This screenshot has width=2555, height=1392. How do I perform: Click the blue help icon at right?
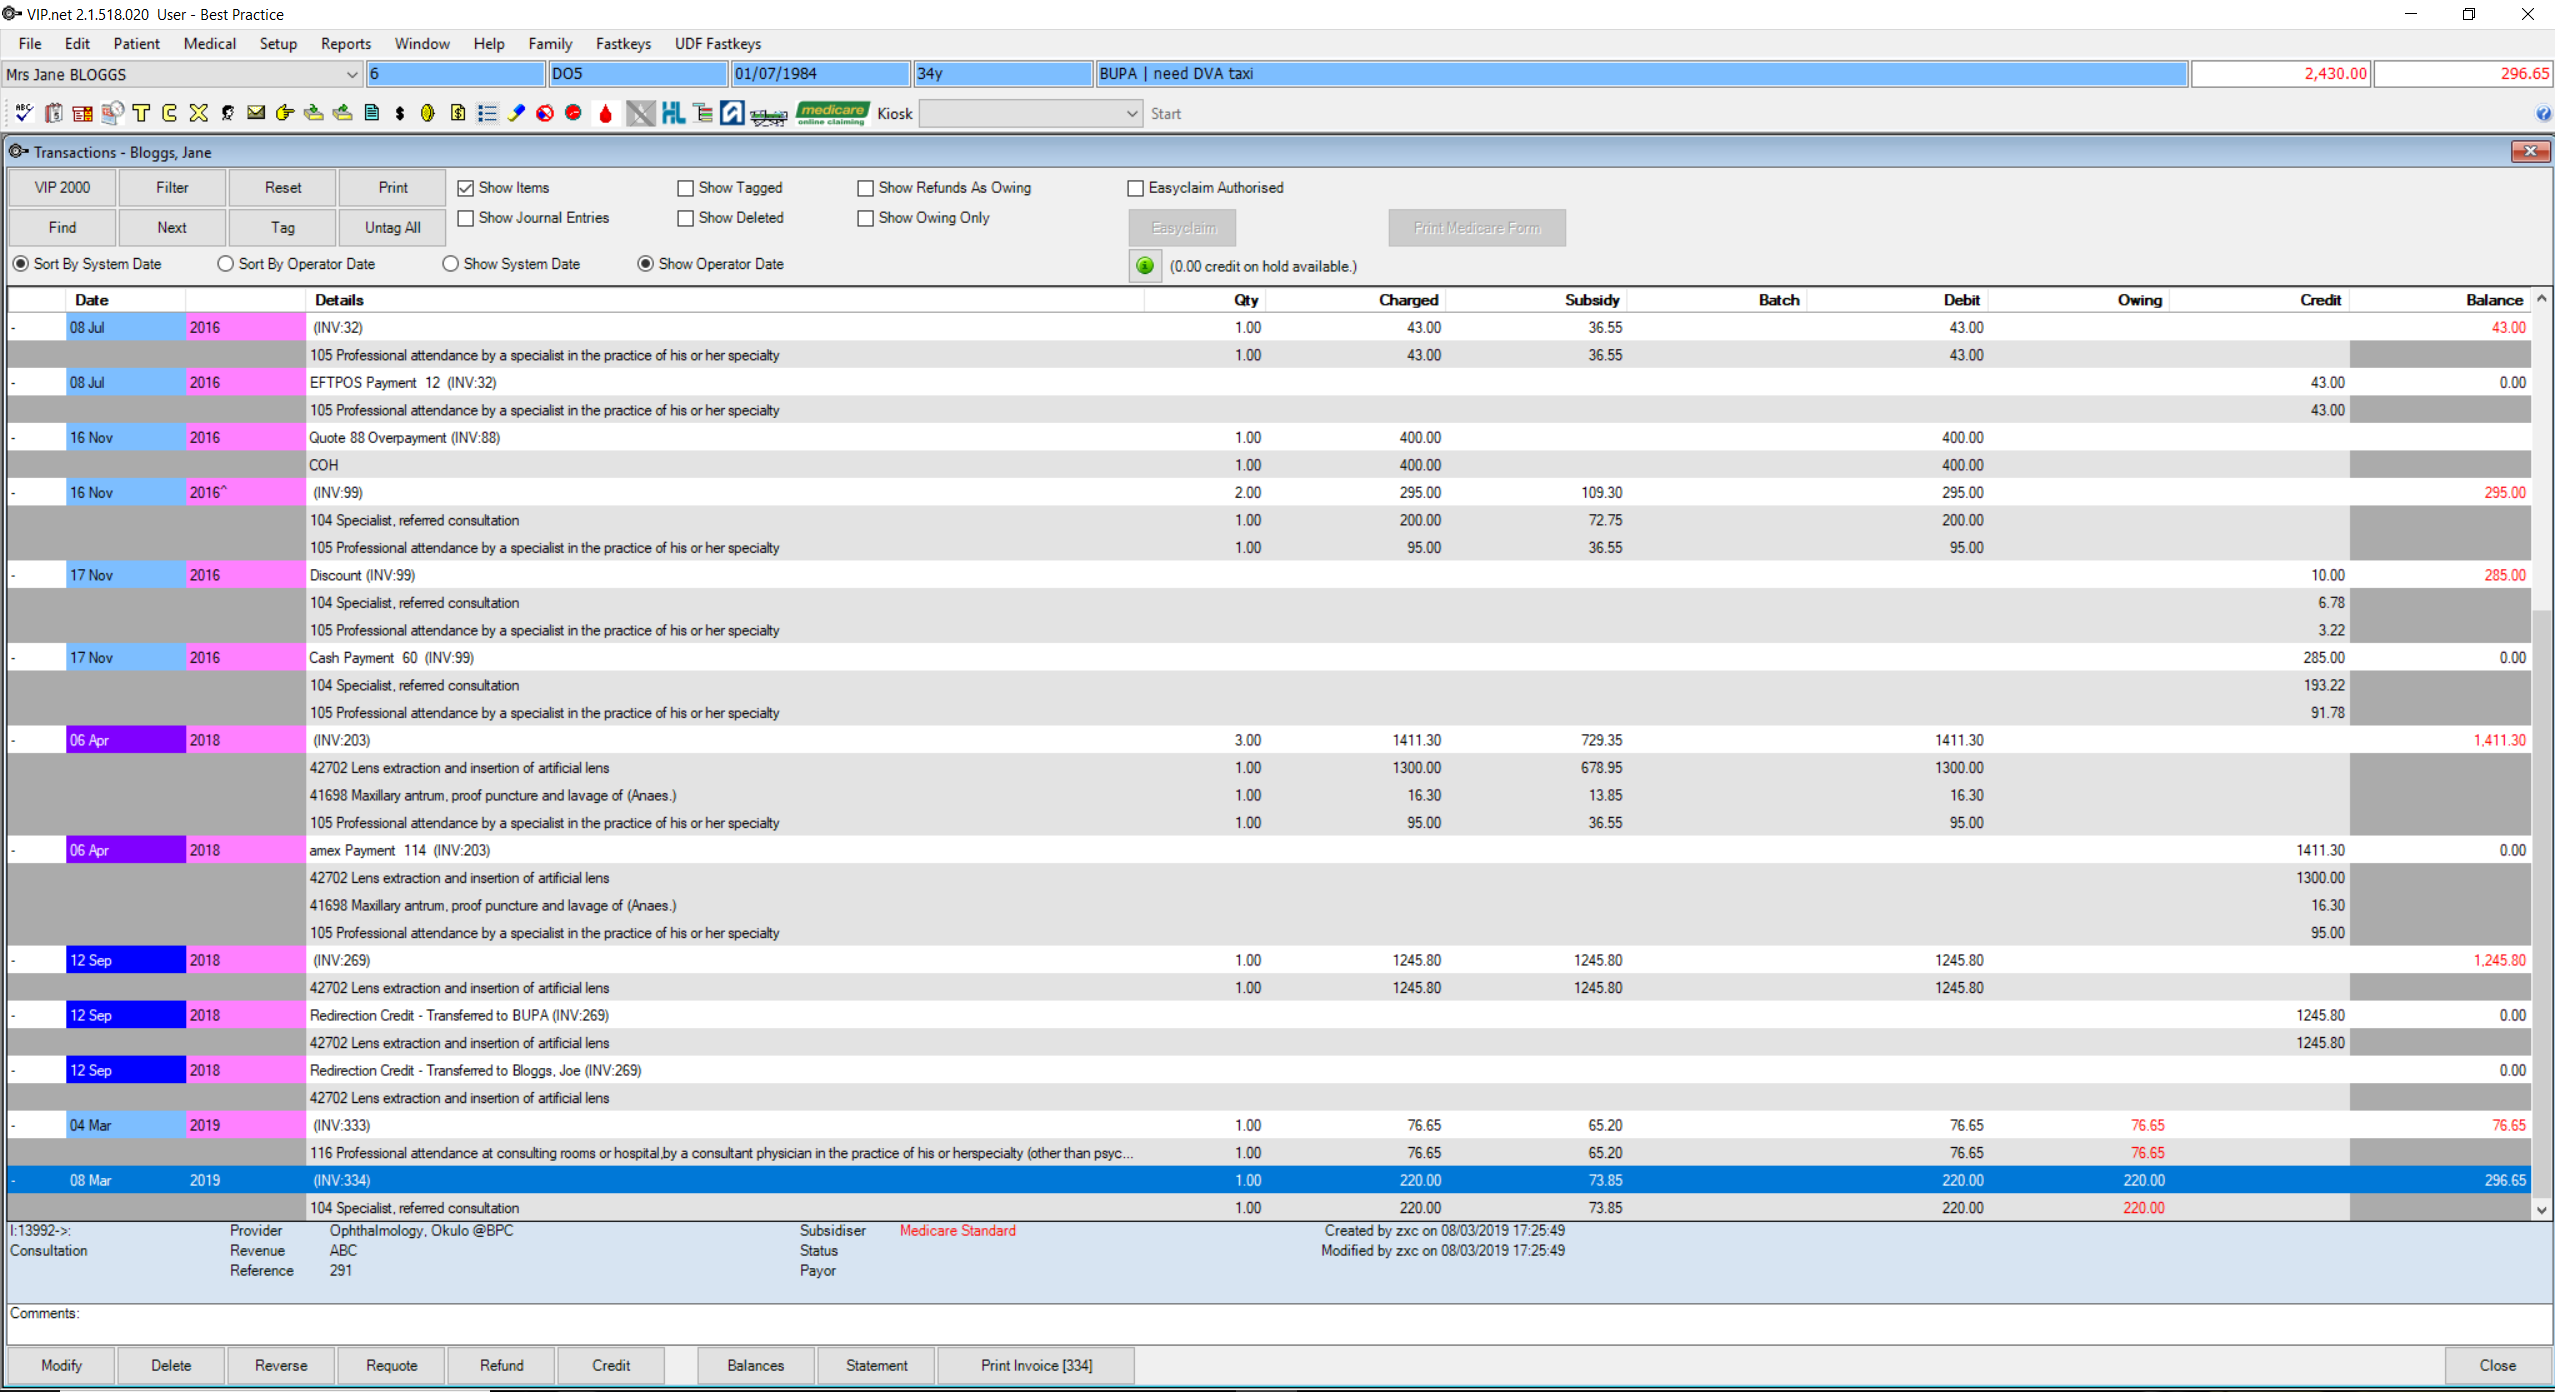(x=2543, y=114)
